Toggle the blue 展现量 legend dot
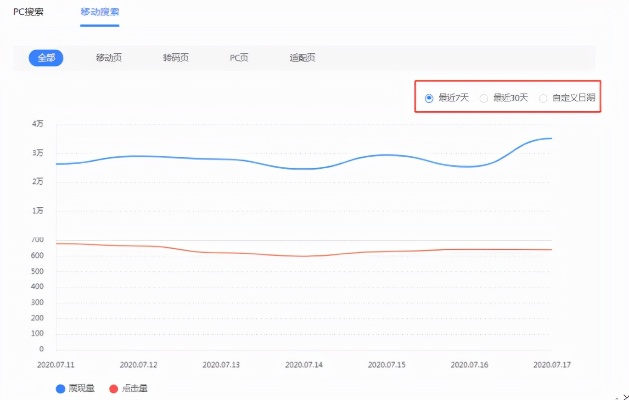 coord(60,388)
